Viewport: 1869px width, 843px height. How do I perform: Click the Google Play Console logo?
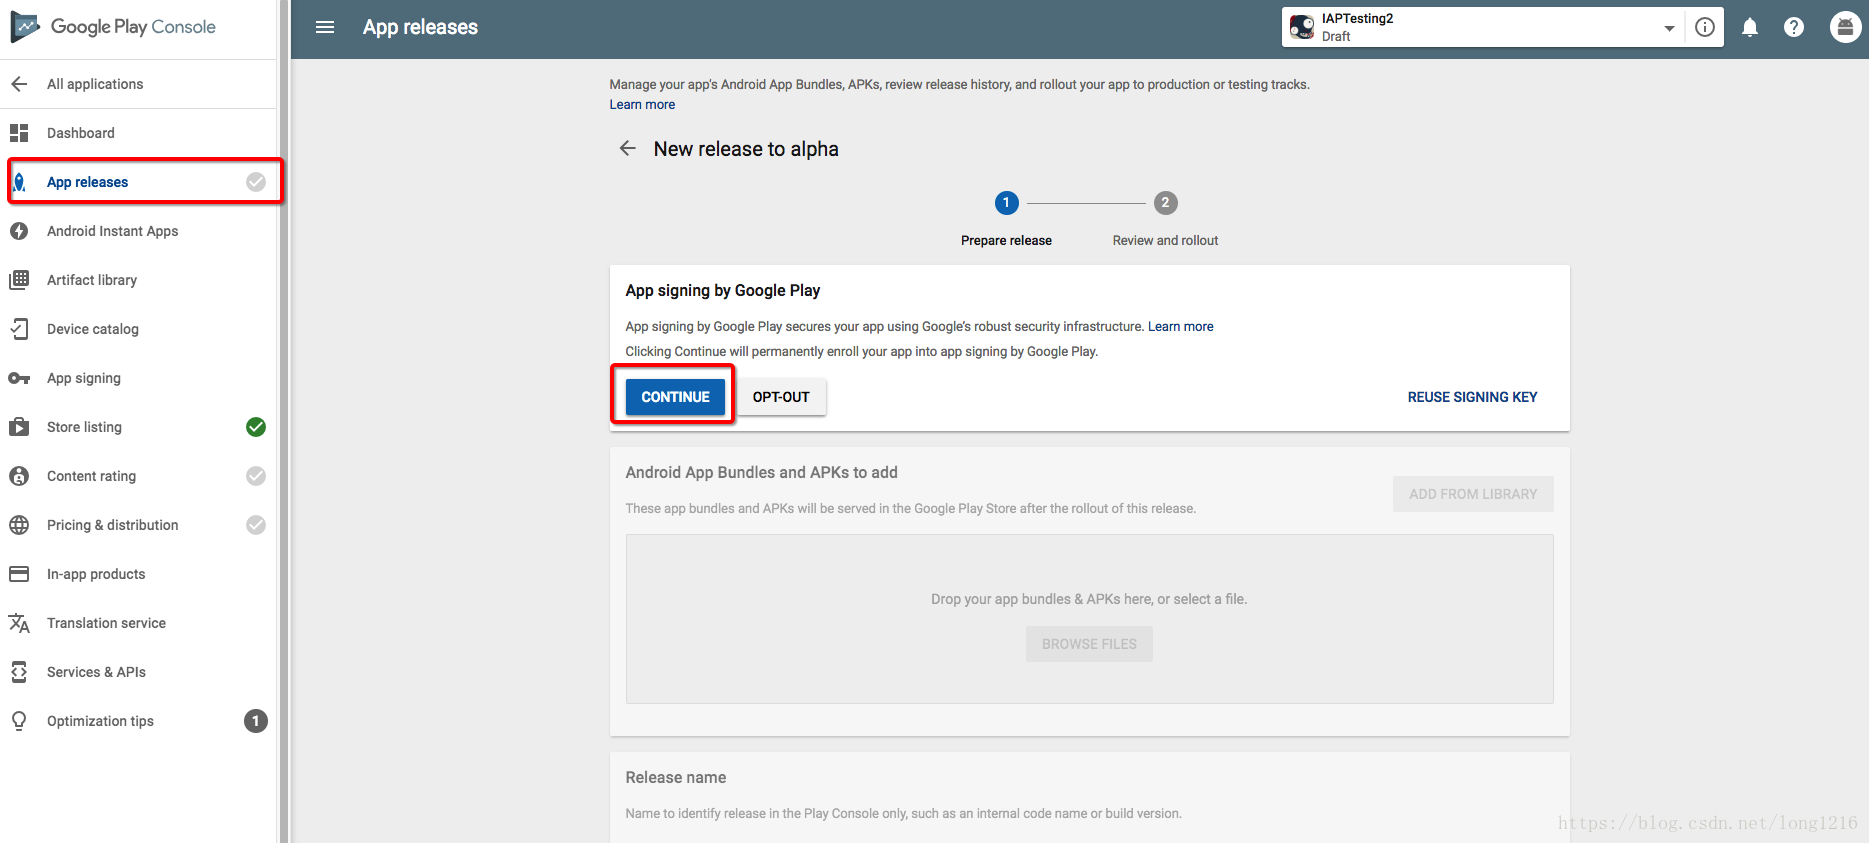113,27
